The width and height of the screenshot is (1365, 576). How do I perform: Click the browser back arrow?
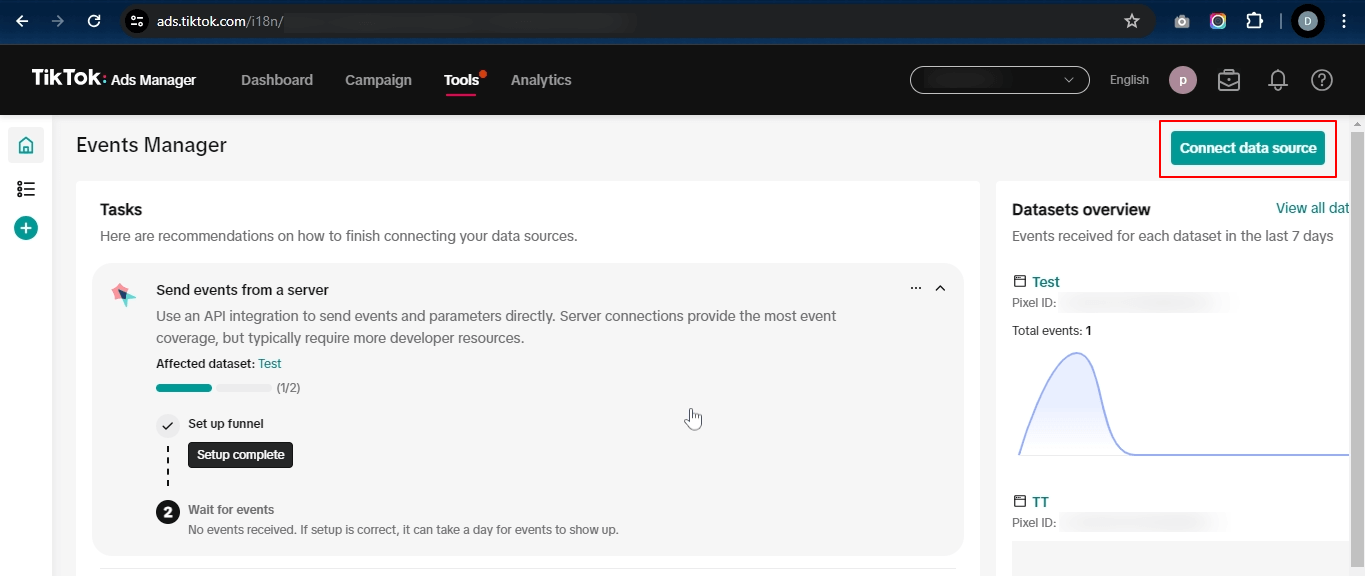pyautogui.click(x=22, y=21)
